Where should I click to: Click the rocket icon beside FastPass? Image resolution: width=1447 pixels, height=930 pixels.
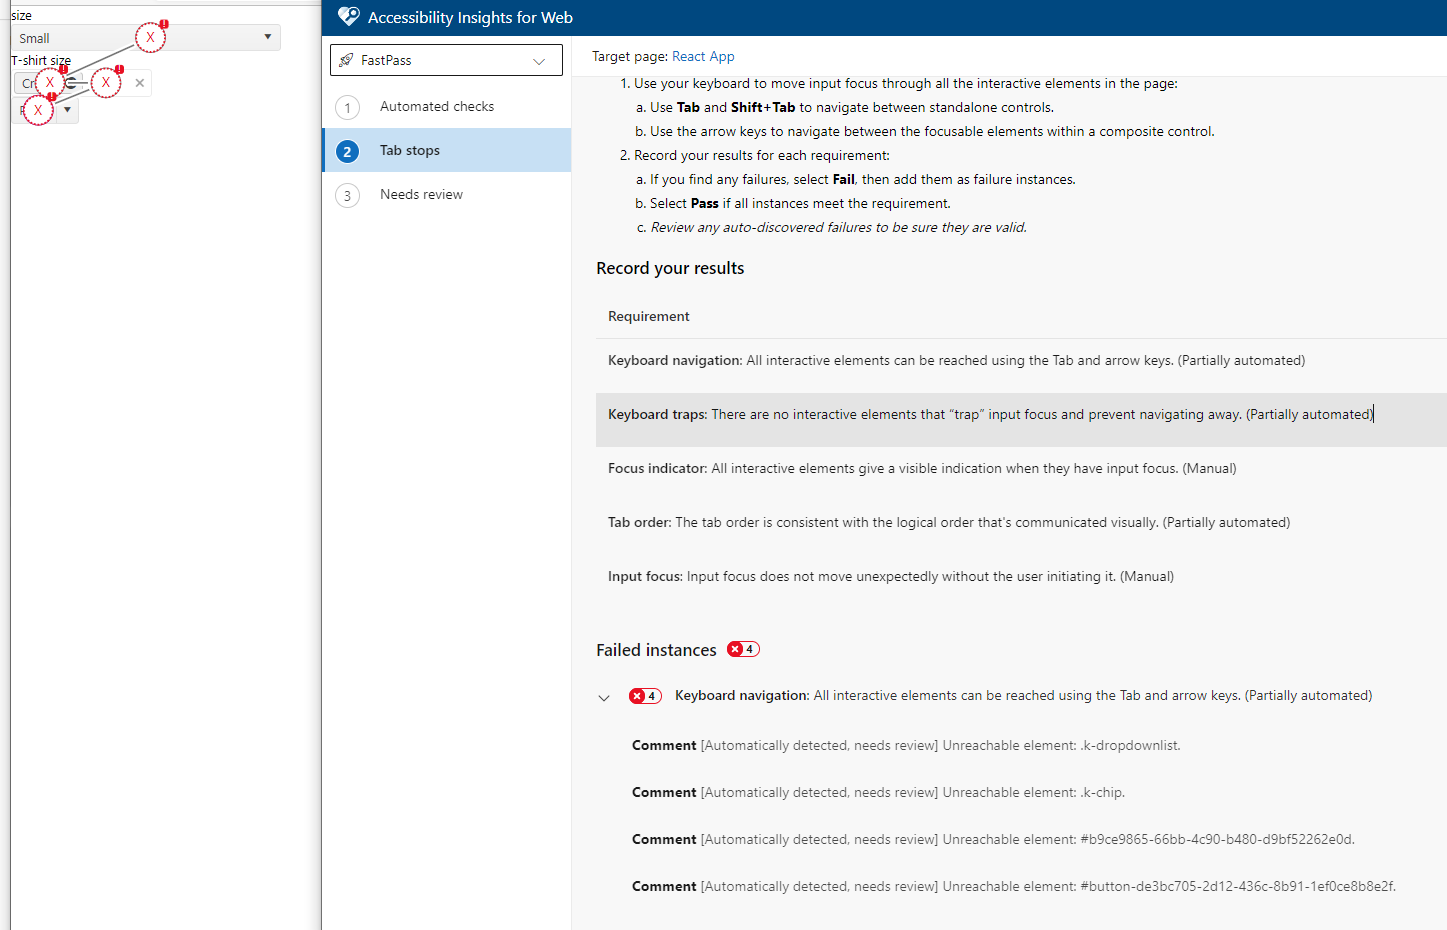346,60
